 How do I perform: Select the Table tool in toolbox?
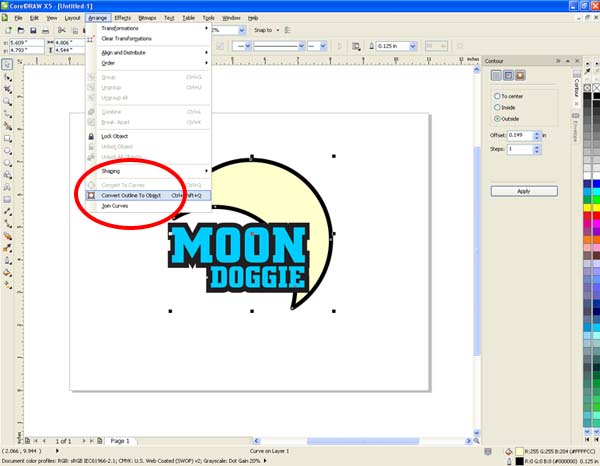[7, 200]
